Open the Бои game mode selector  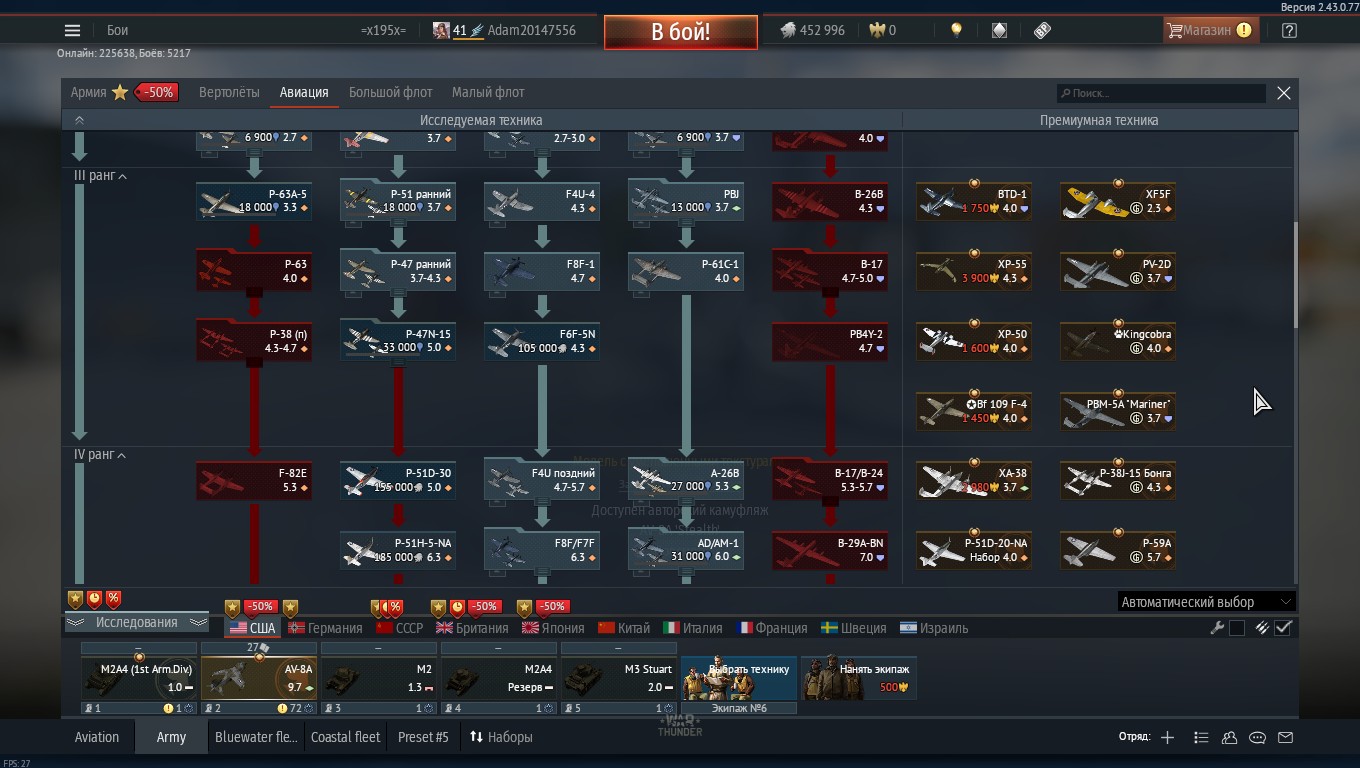click(117, 31)
